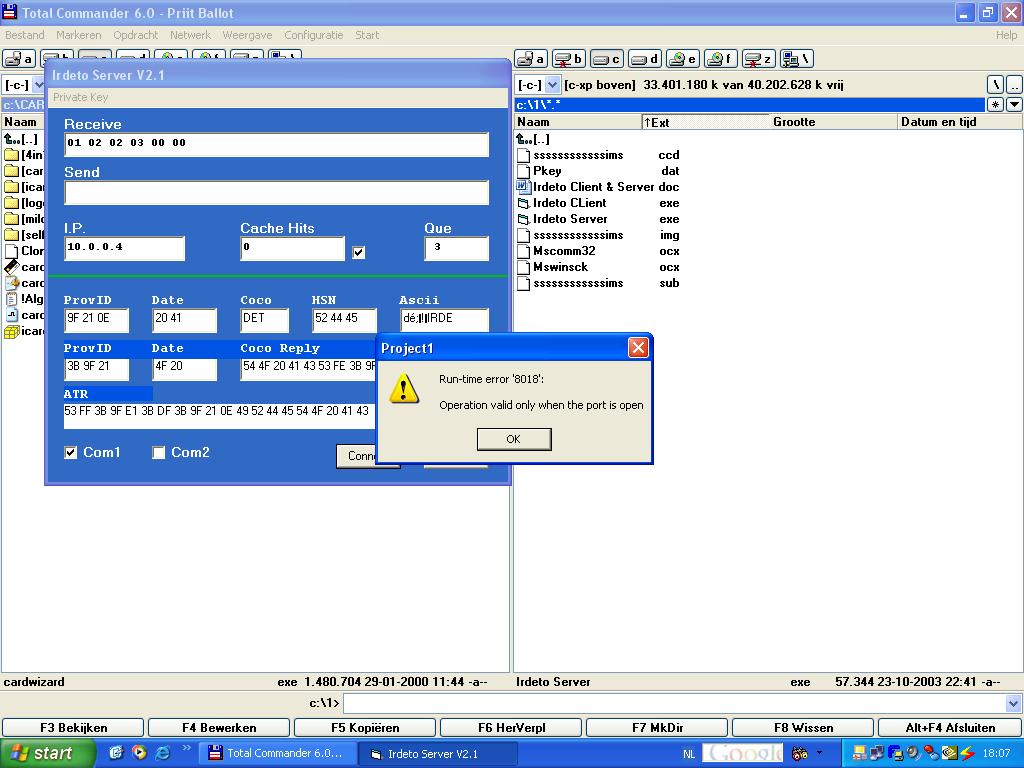Click the Mswinsck ocx file icon
This screenshot has height=768, width=1024.
tap(523, 267)
